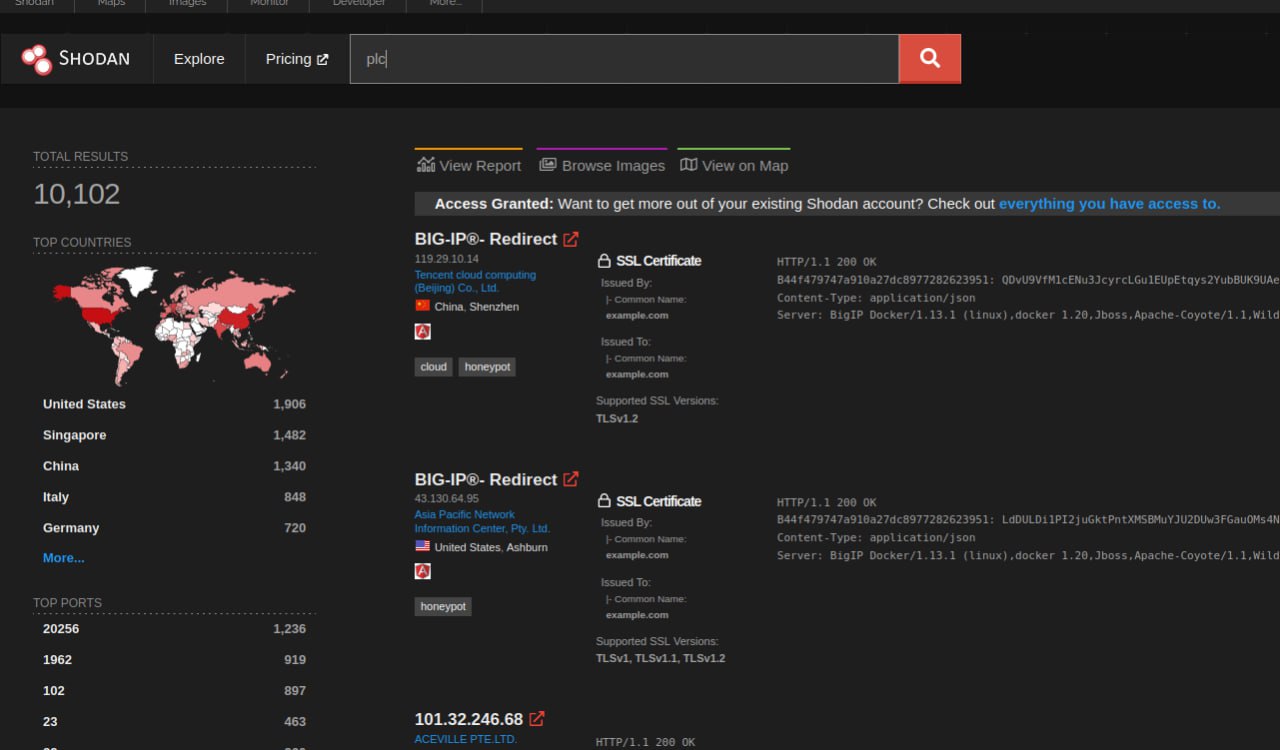Filter by port 23
The width and height of the screenshot is (1280, 750).
(x=50, y=722)
